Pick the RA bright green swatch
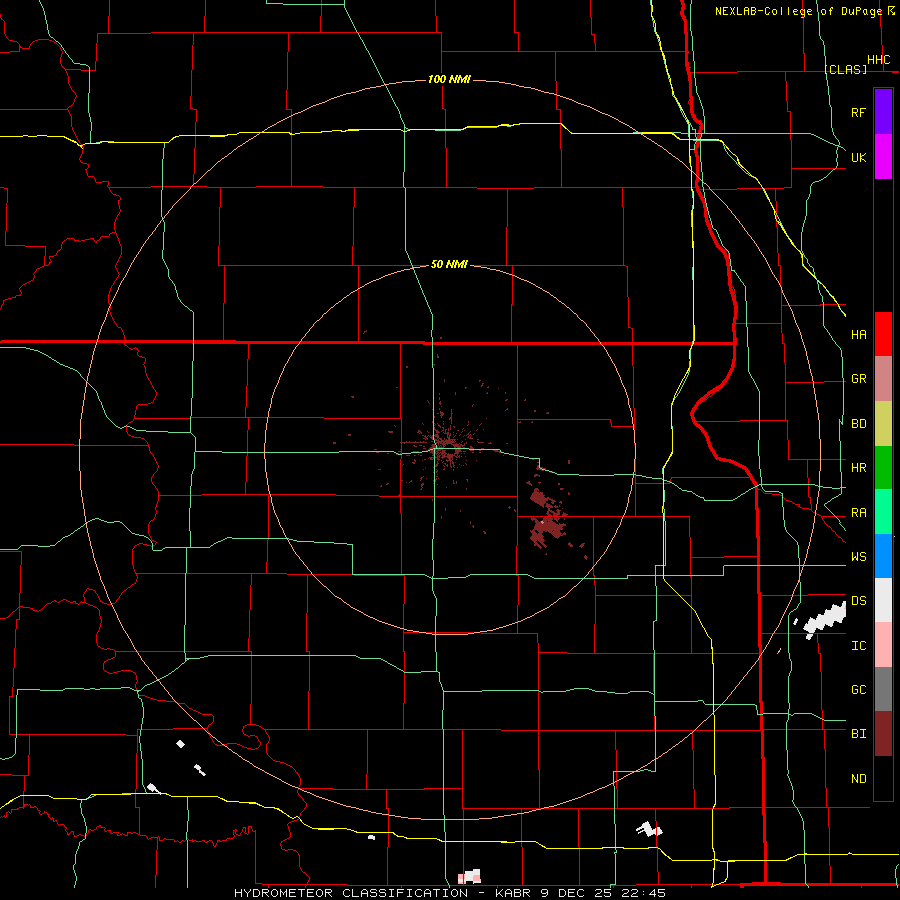The width and height of the screenshot is (900, 900). tap(883, 512)
